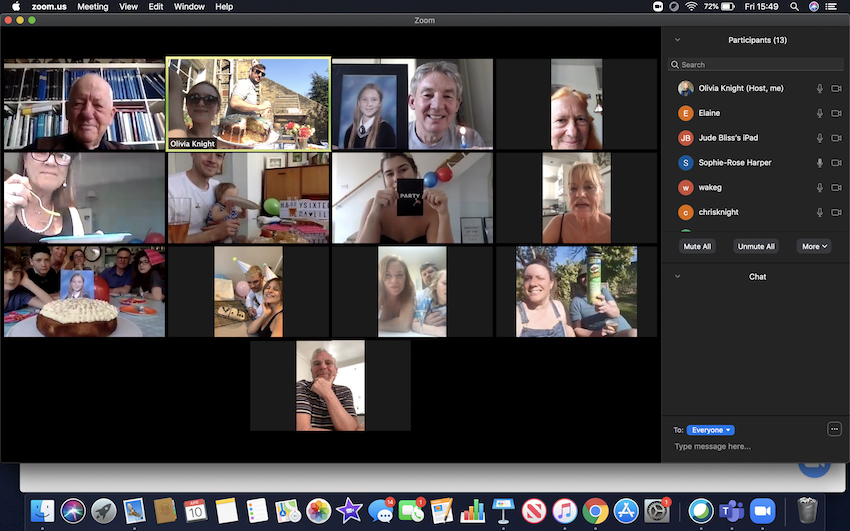Select Olivia Knight's avatar in participants list
Screen dimensions: 850x531
pyautogui.click(x=686, y=88)
